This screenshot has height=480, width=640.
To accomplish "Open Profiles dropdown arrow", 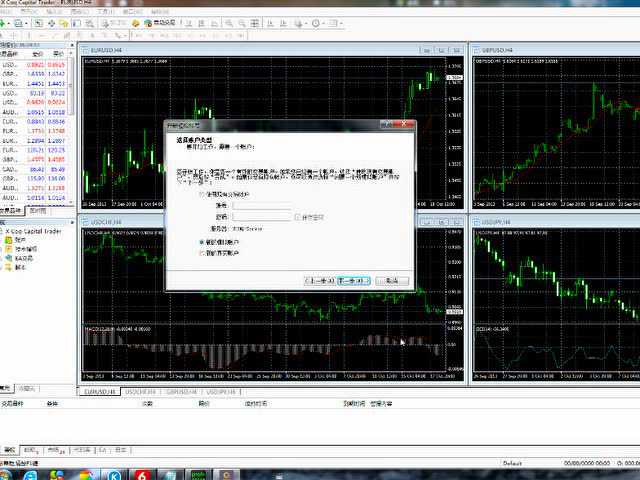I will pyautogui.click(x=26, y=24).
